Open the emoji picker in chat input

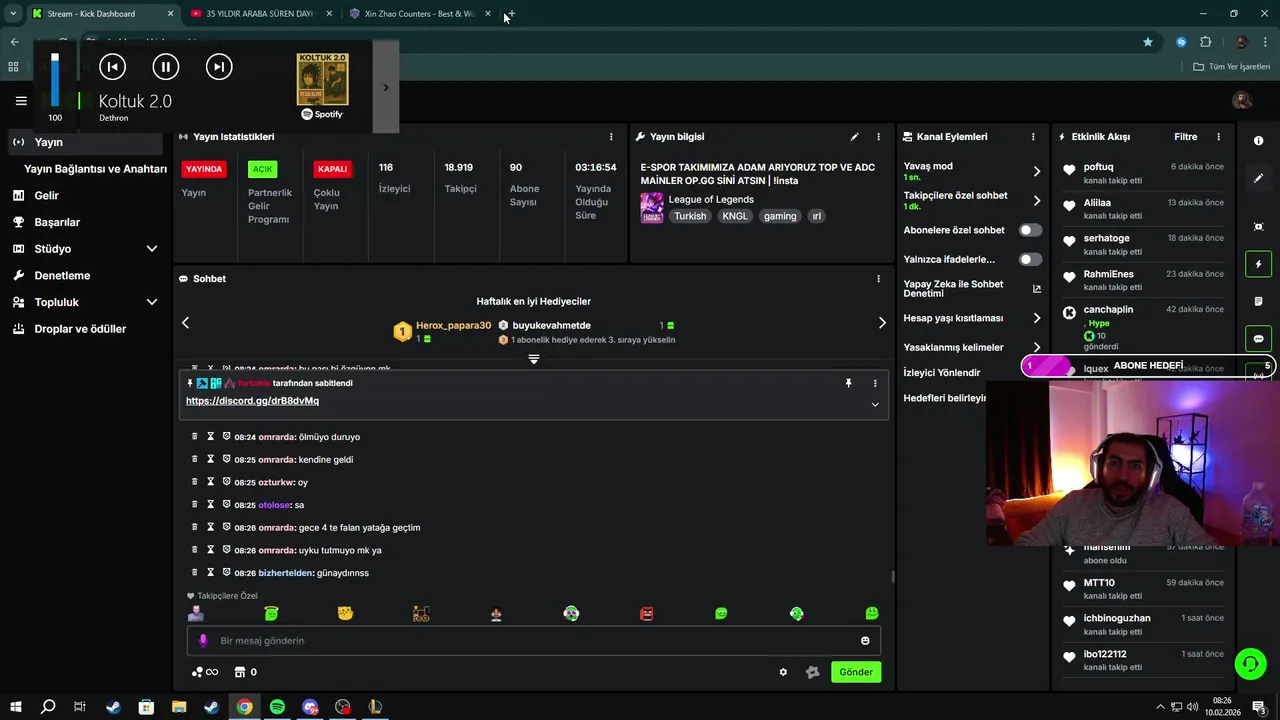[x=865, y=641]
